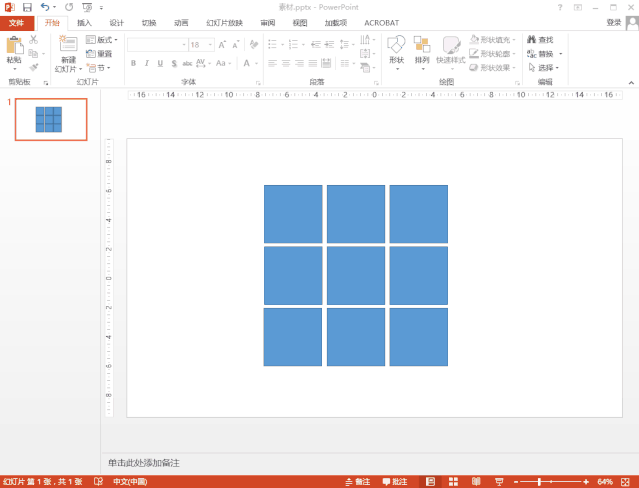Center align text
The image size is (639, 488).
(286, 63)
